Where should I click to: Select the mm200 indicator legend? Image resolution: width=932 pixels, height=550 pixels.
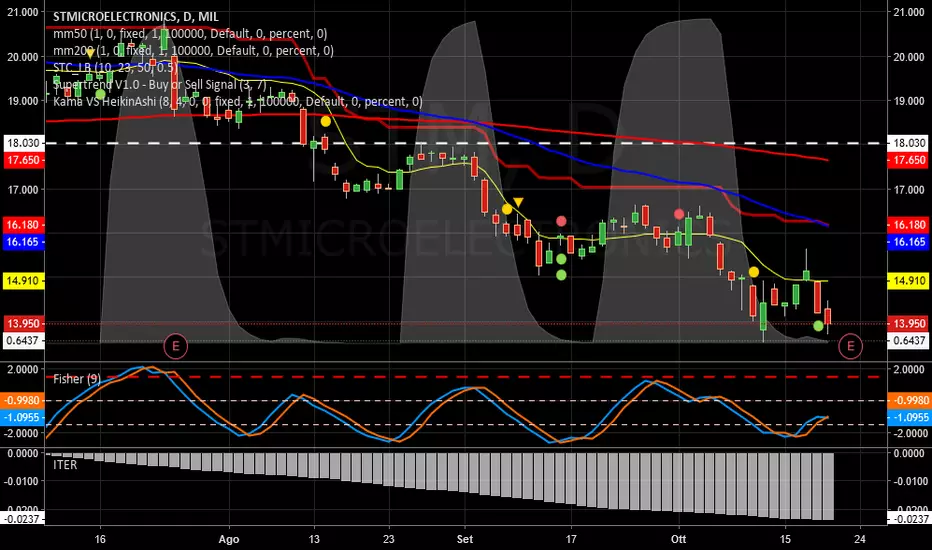click(x=193, y=51)
